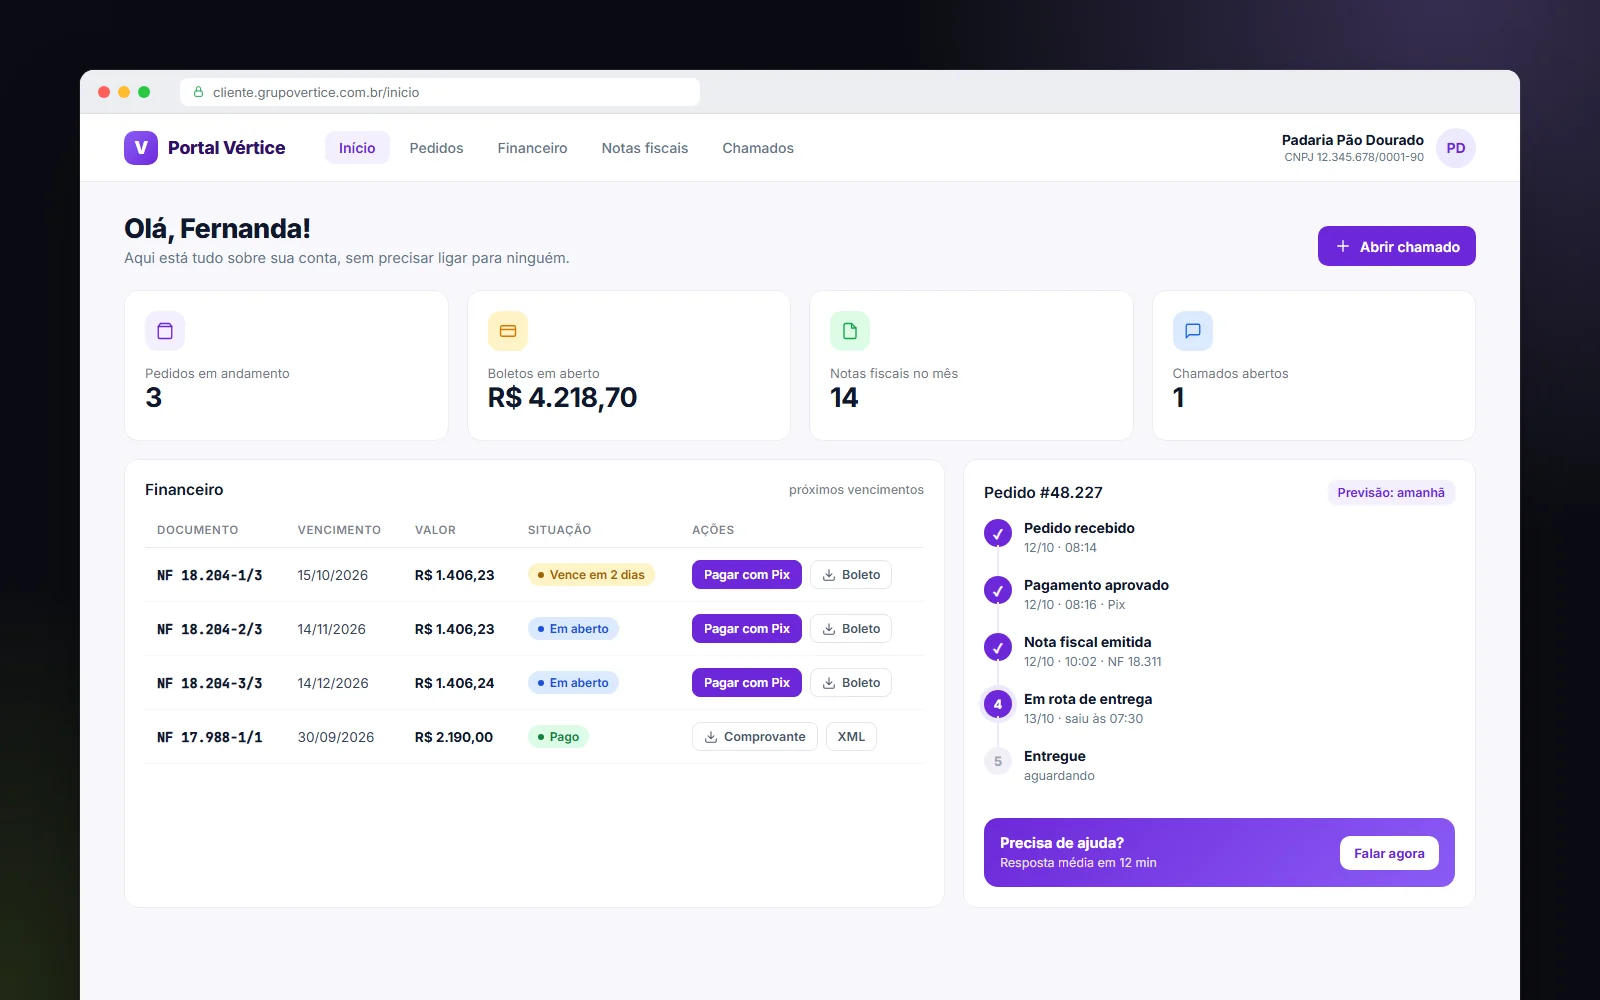
Task: Click the Falar agora button
Action: tap(1389, 853)
